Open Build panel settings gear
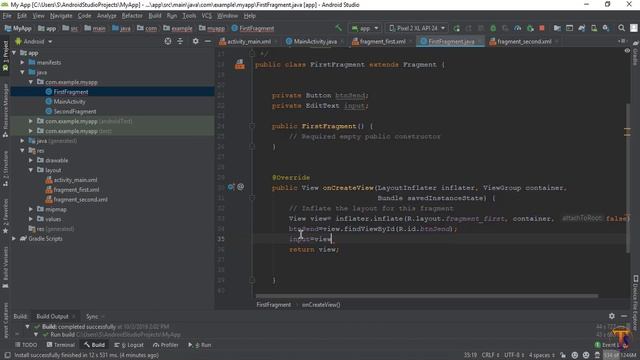640x360 pixels. [611, 316]
